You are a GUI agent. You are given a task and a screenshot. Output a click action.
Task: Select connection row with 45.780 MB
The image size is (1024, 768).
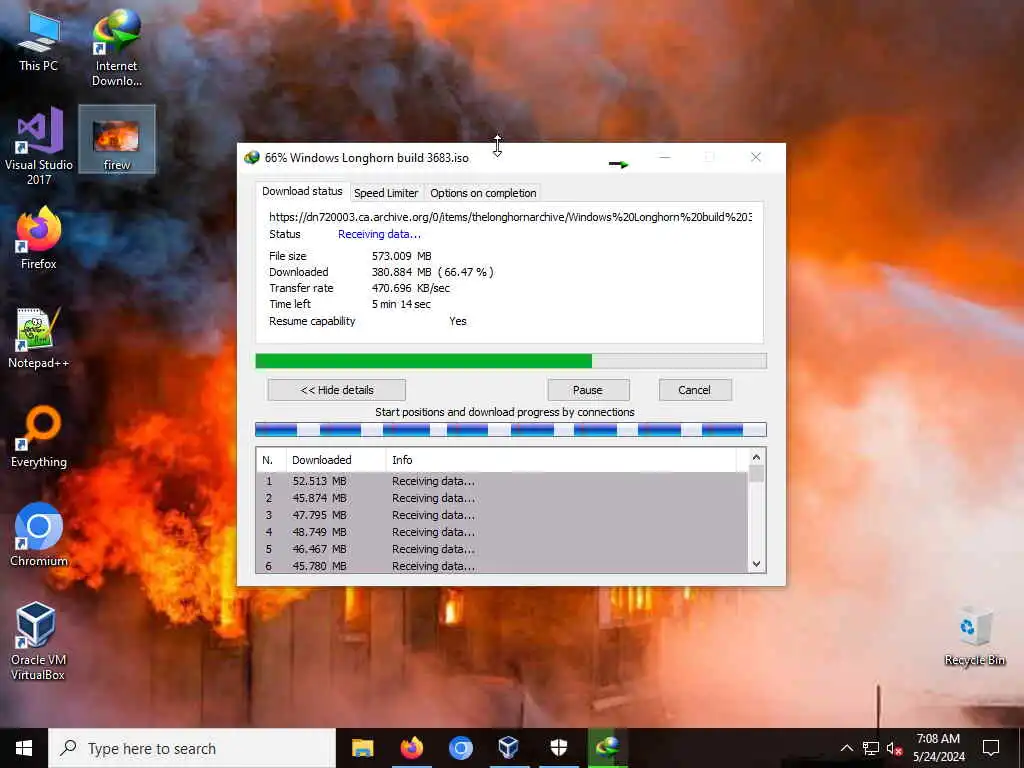click(502, 566)
